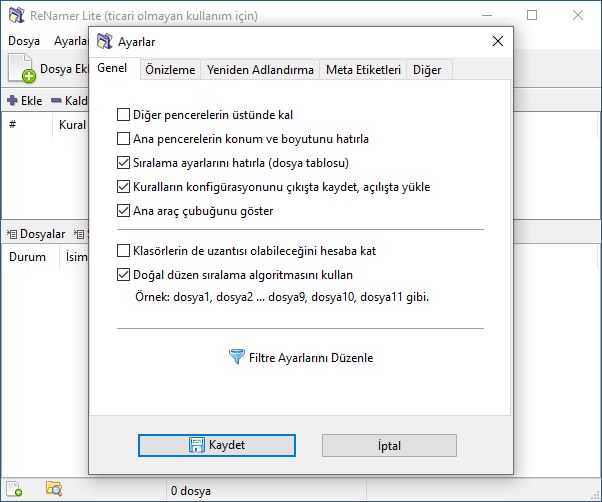This screenshot has width=602, height=502.
Task: Close the Ayarlar dialog
Action: click(x=498, y=41)
